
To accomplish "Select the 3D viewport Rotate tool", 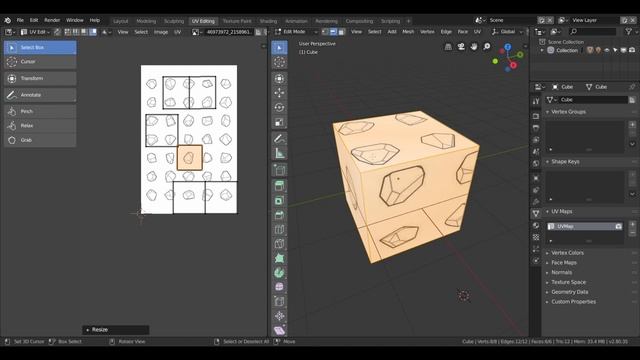I will tap(279, 107).
